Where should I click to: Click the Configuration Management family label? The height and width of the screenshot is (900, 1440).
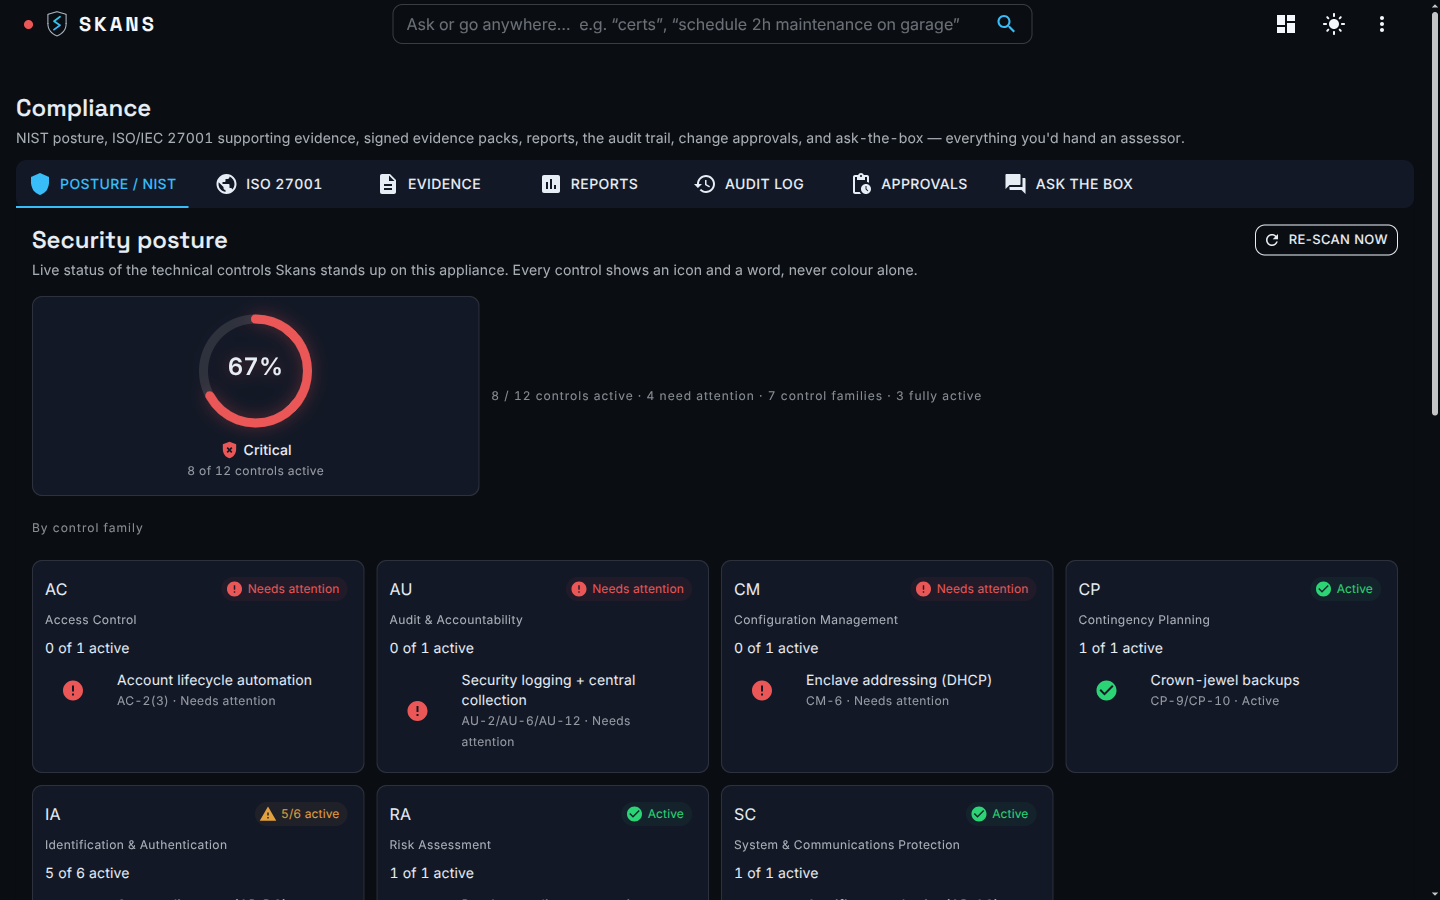point(816,620)
